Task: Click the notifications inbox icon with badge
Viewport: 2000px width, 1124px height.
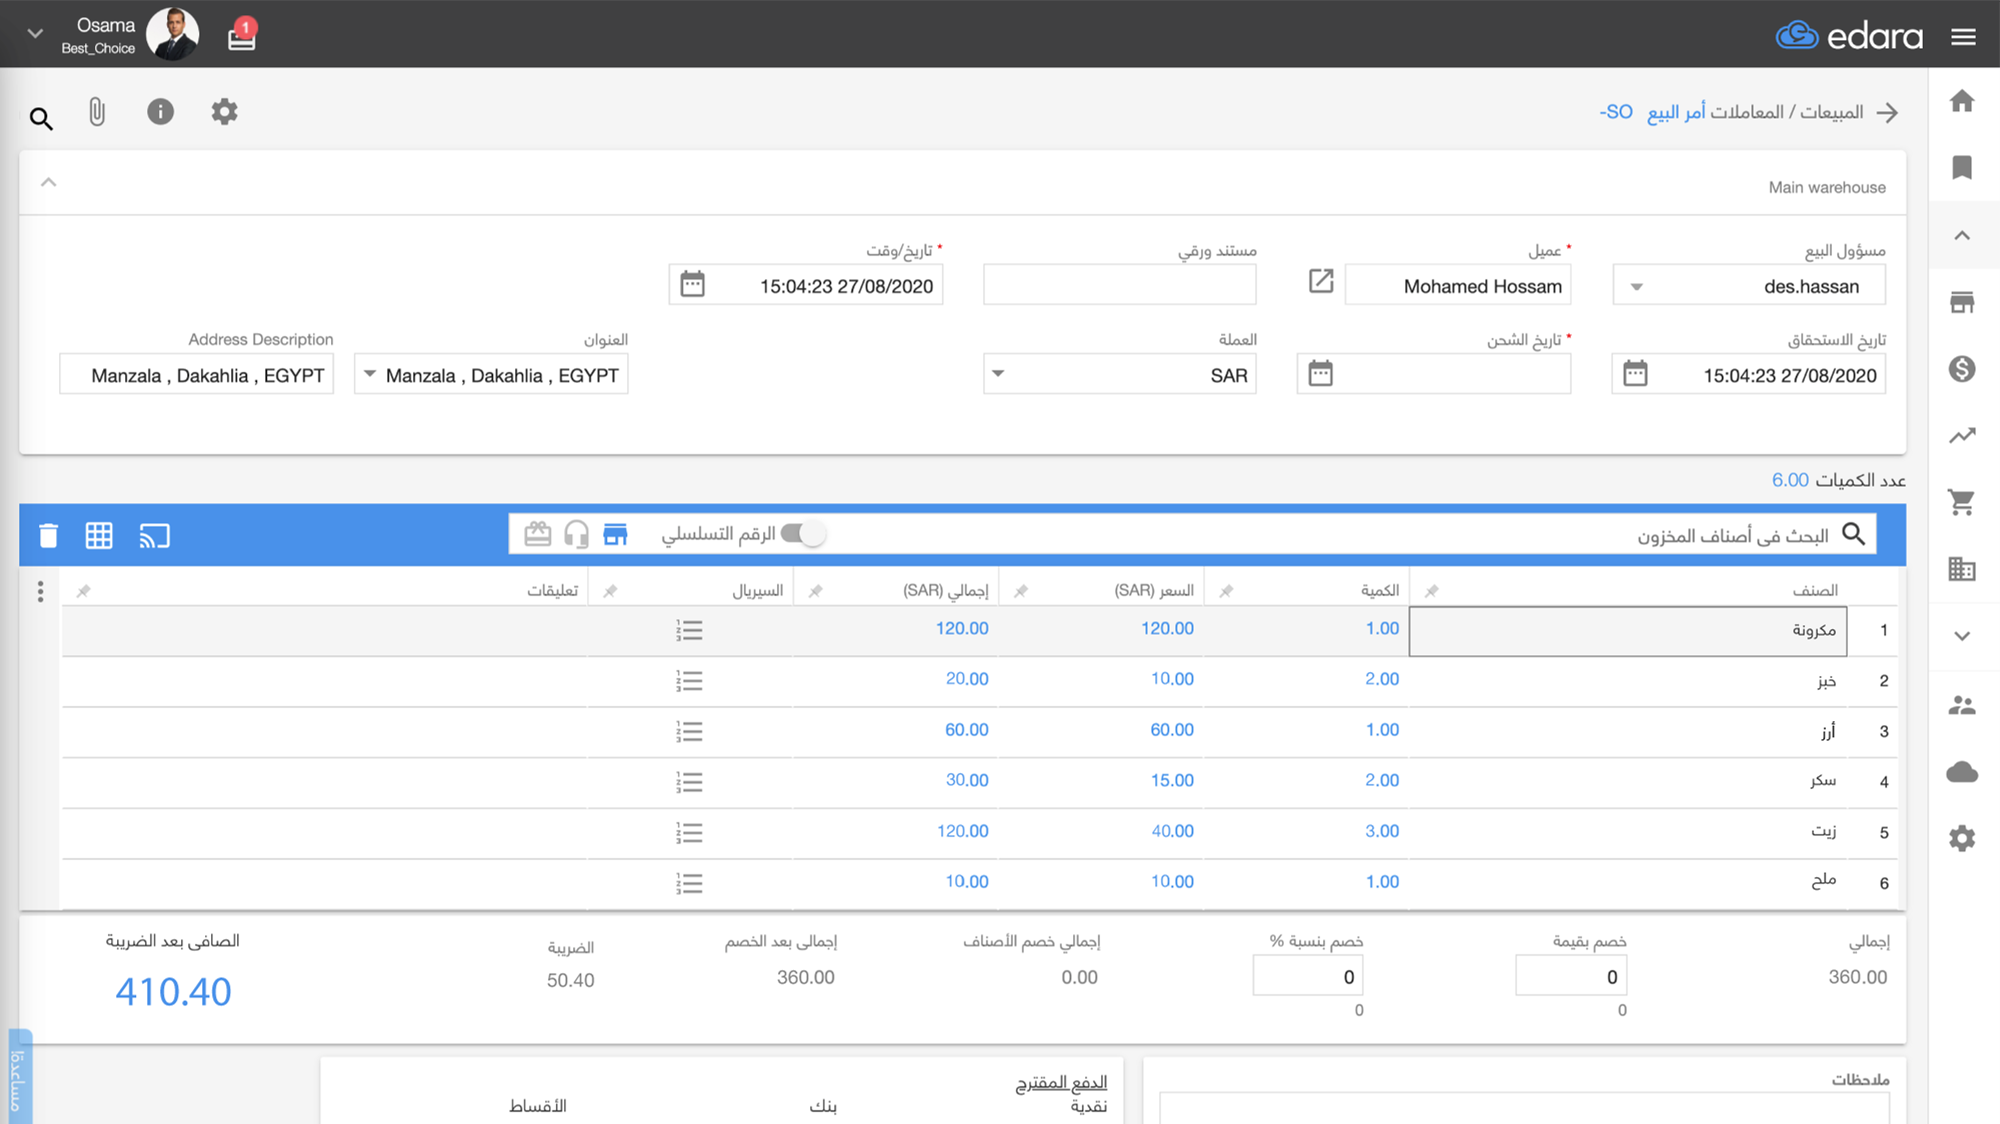Action: point(241,37)
